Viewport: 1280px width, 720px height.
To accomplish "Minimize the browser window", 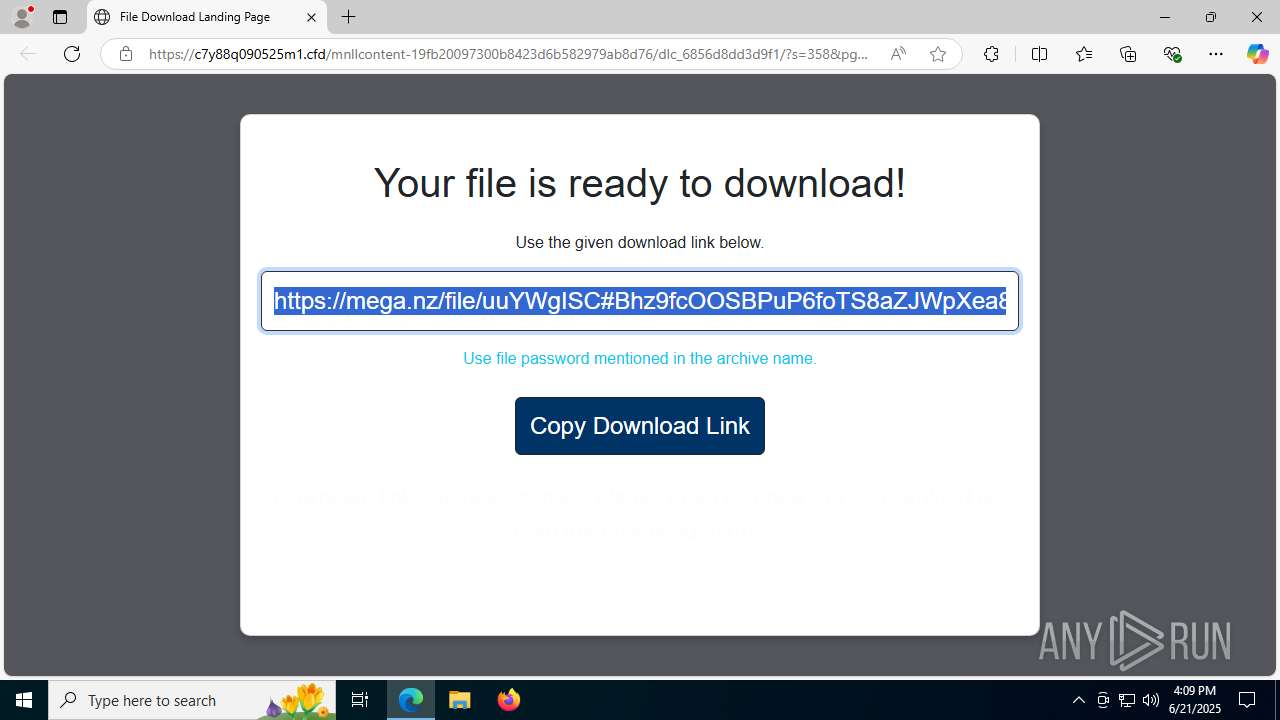I will click(1164, 17).
